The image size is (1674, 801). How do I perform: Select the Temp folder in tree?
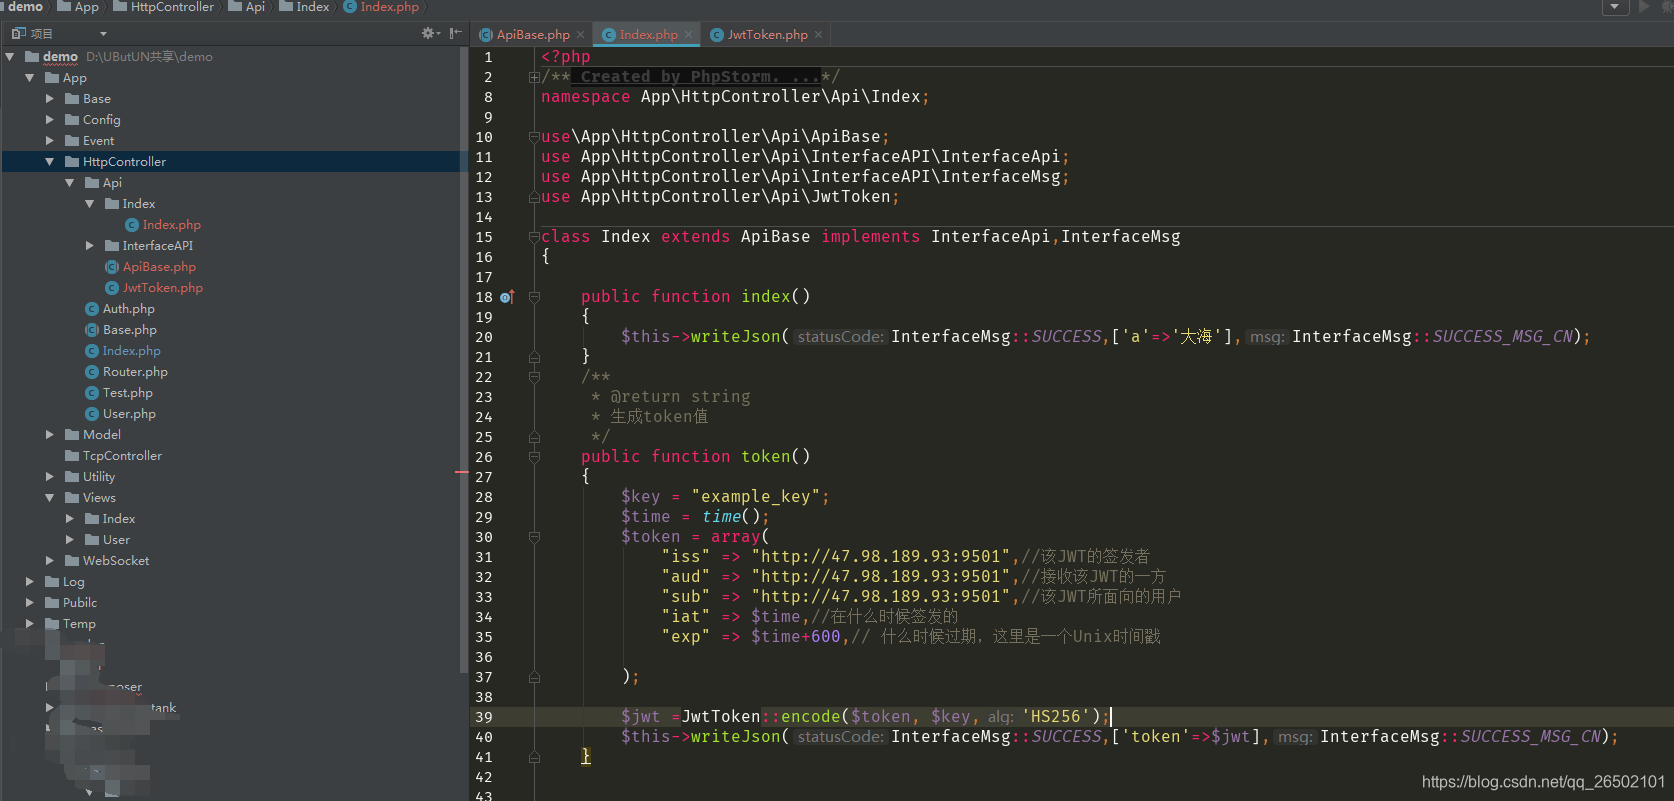(x=79, y=624)
